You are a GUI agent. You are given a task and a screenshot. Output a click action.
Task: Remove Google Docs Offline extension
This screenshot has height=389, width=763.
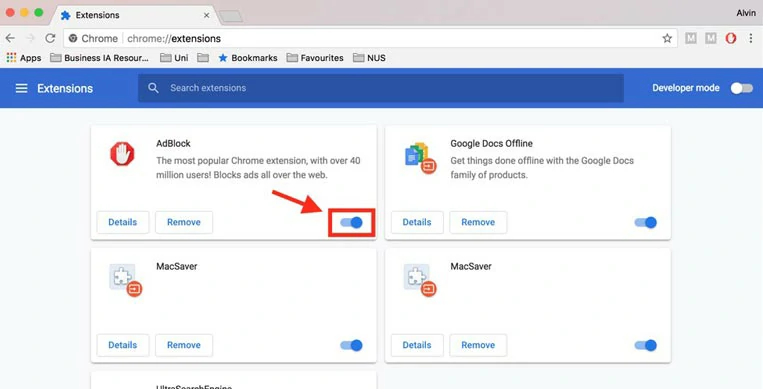pos(478,222)
